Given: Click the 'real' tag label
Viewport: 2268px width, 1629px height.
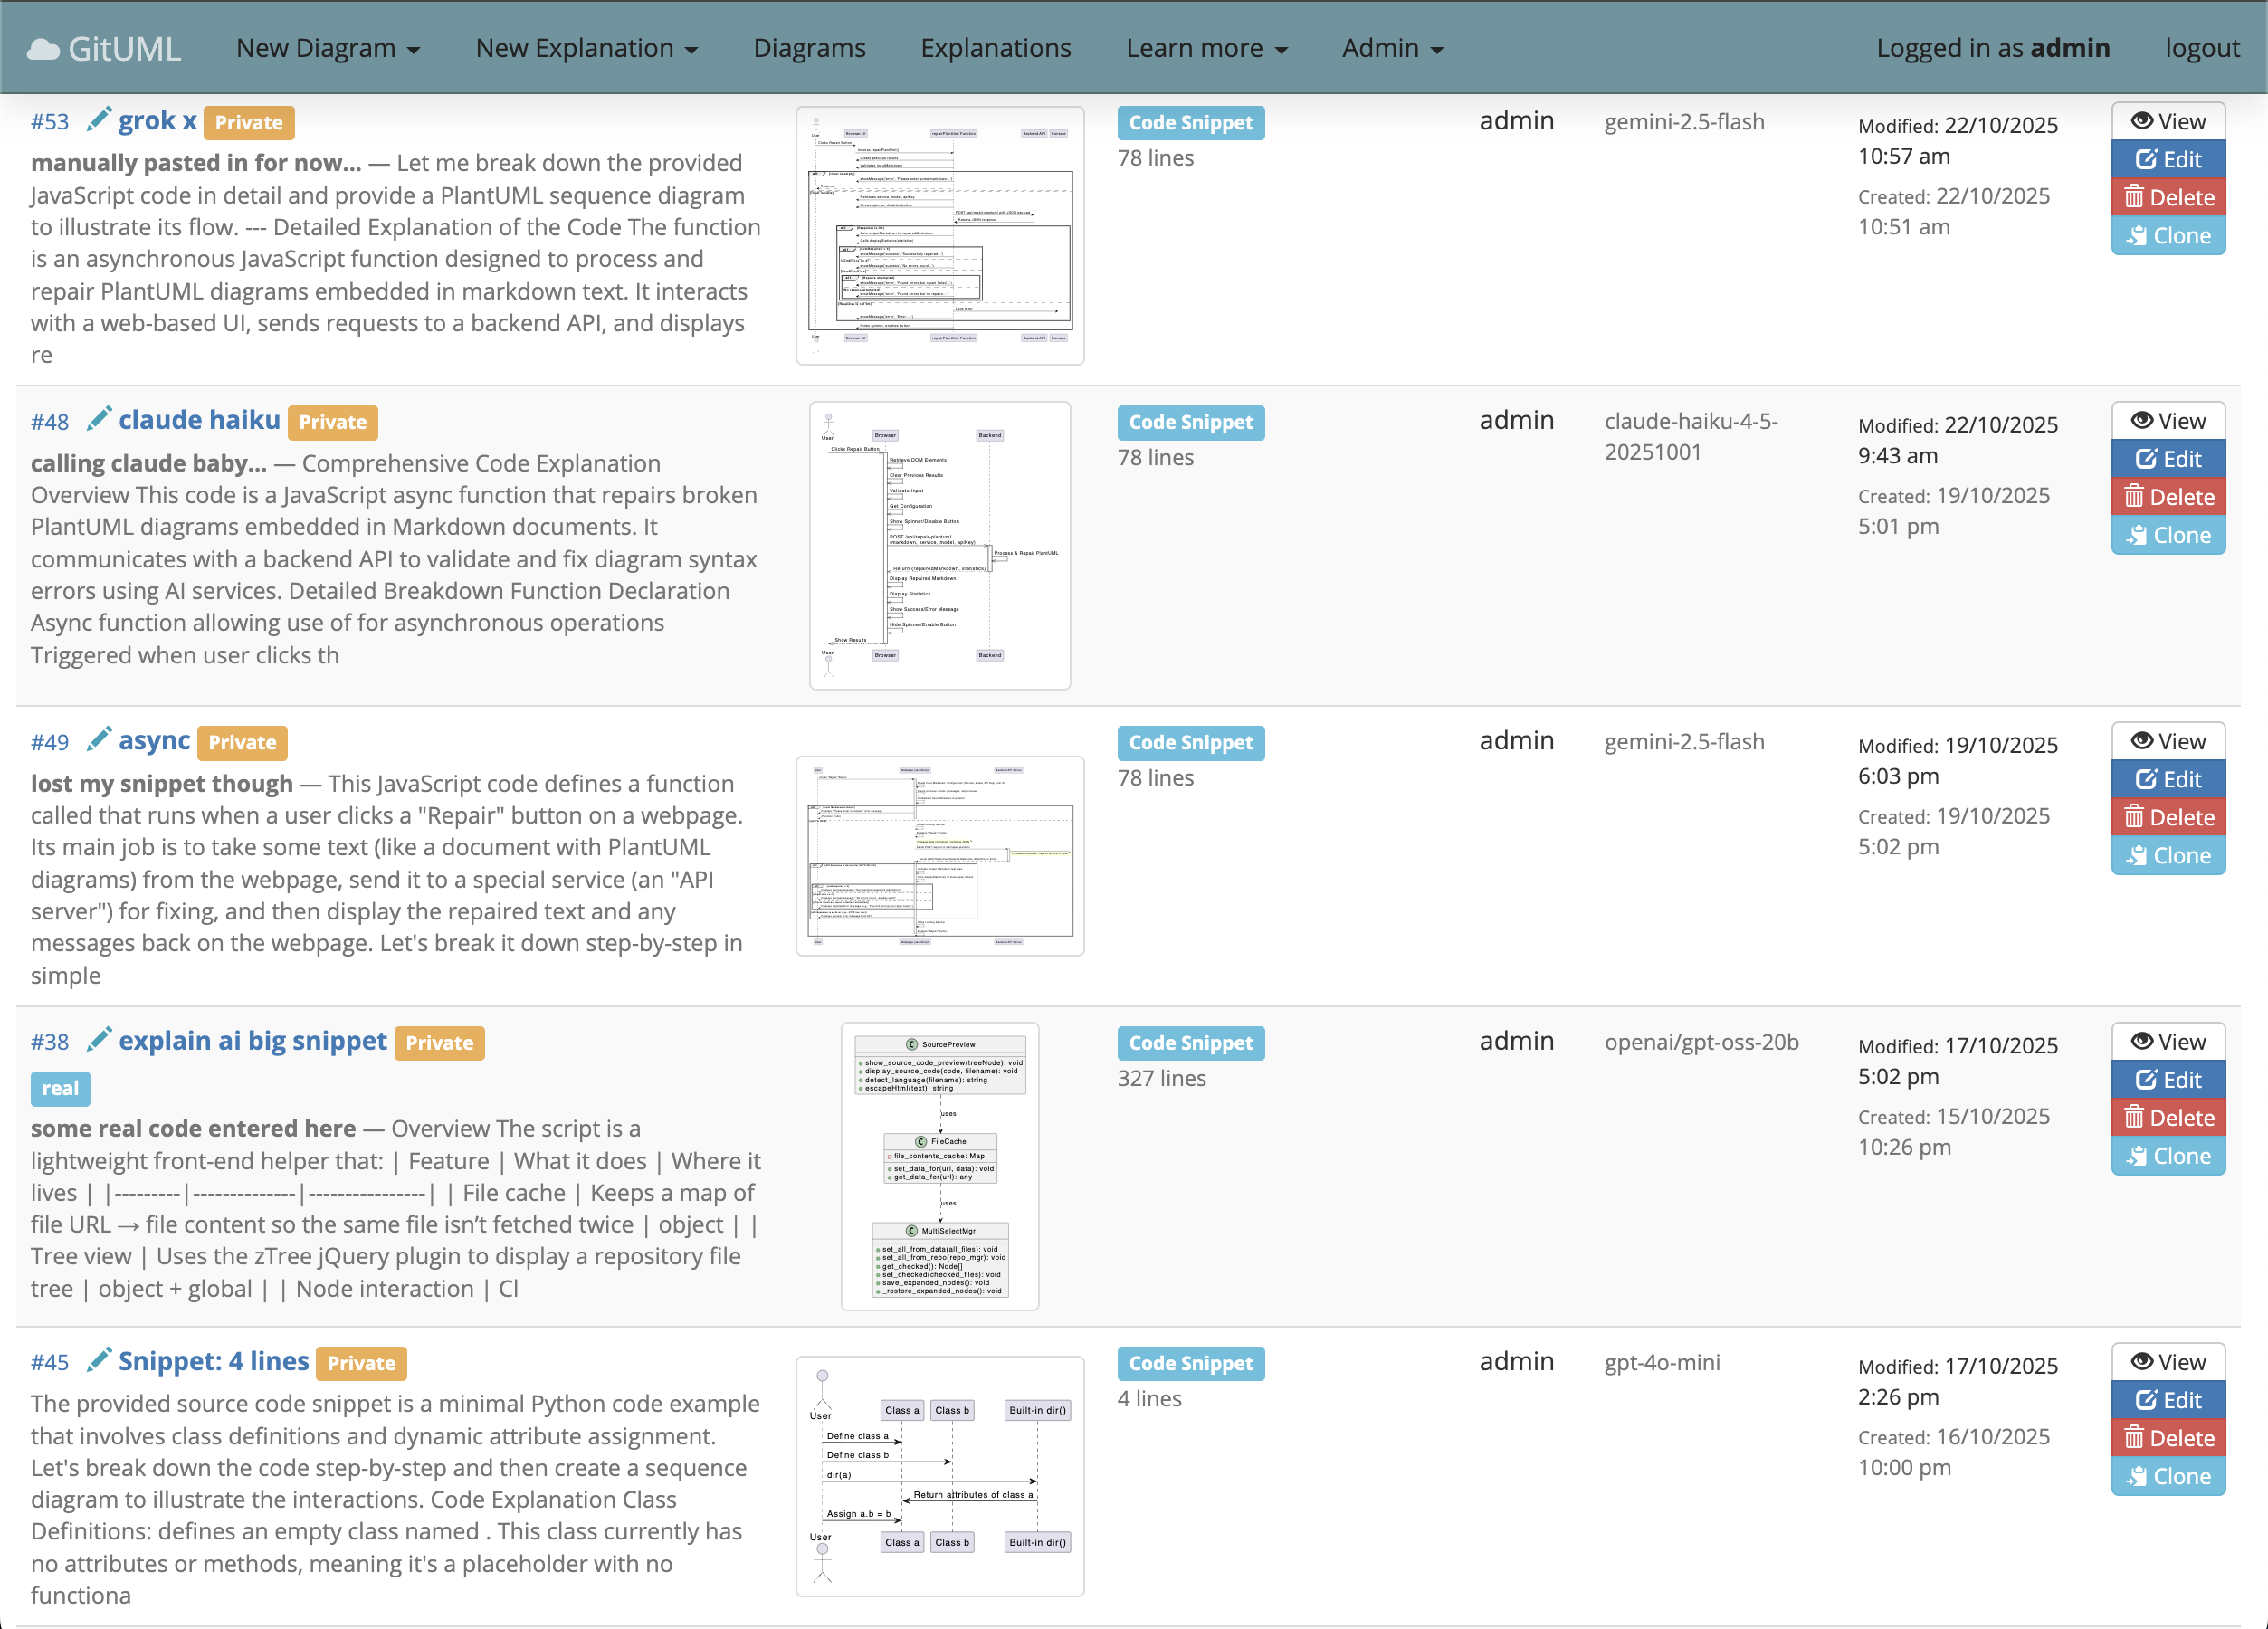Looking at the screenshot, I should [x=60, y=1088].
